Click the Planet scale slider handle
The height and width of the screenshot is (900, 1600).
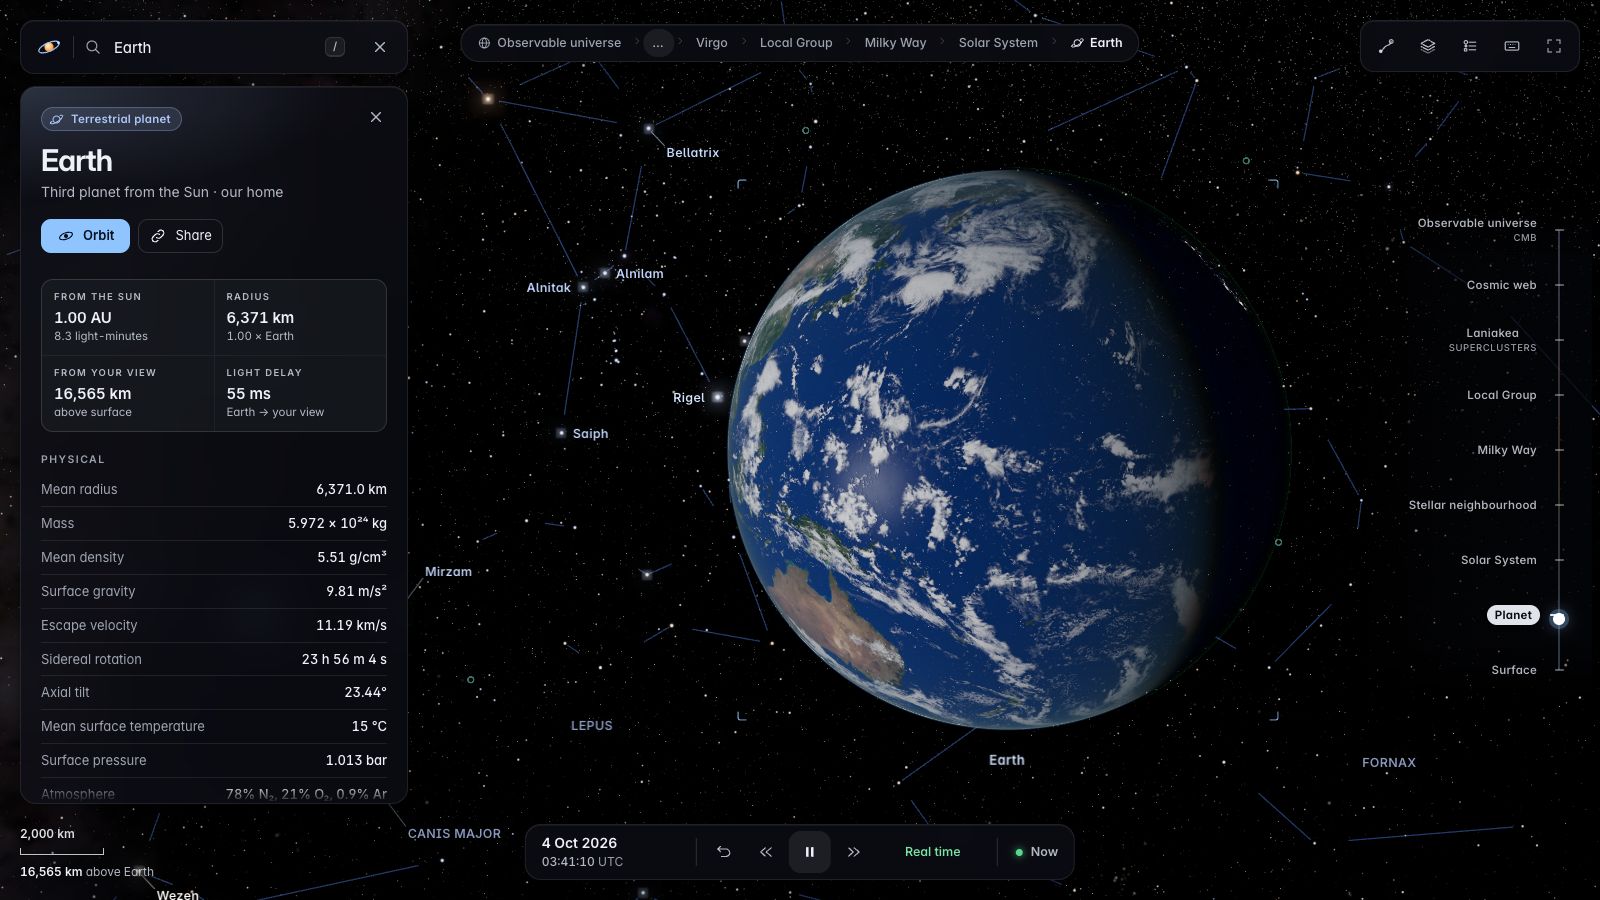pos(1558,618)
